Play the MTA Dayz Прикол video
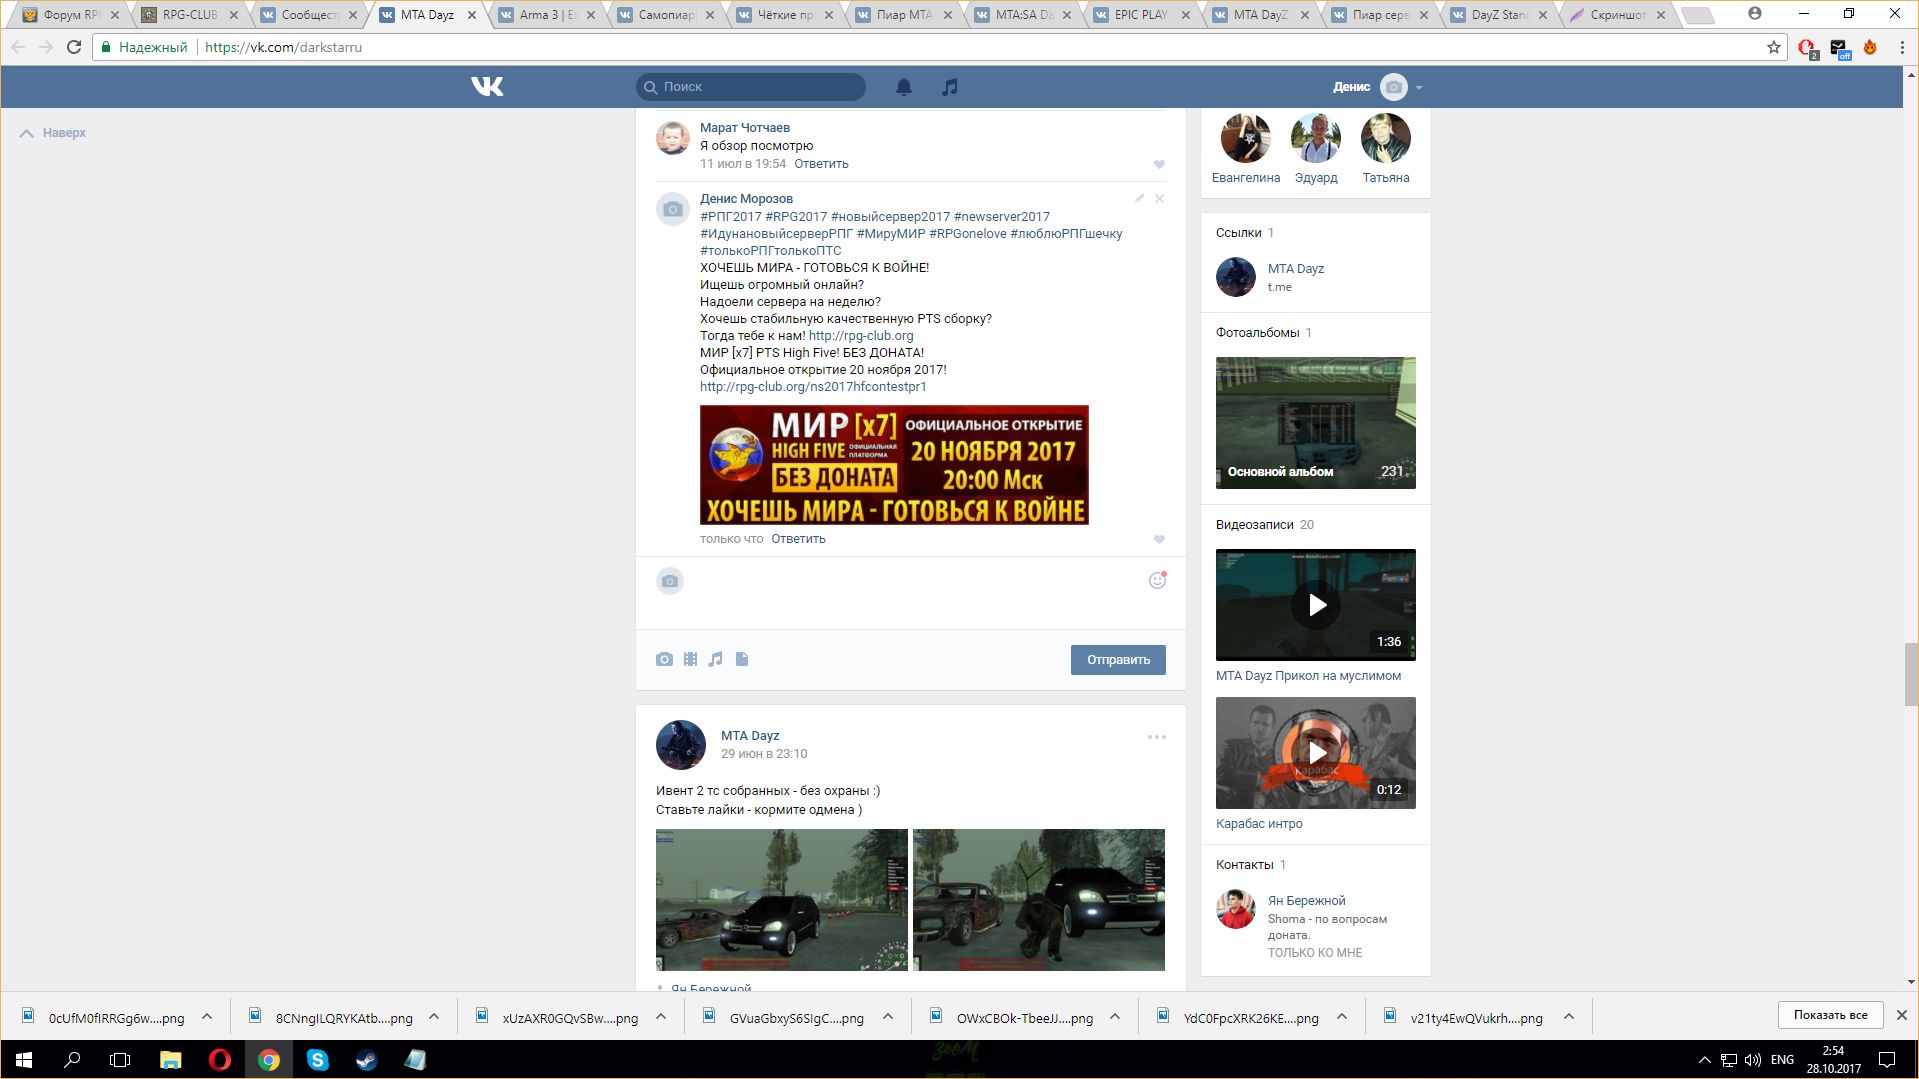This screenshot has height=1079, width=1919. click(x=1316, y=605)
